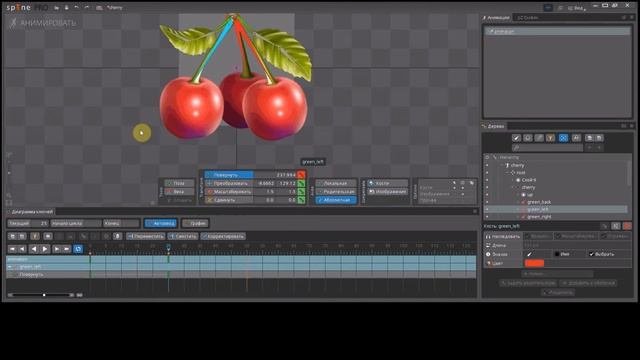The height and width of the screenshot is (360, 640).
Task: Play animation backward
Action: (x=34, y=249)
